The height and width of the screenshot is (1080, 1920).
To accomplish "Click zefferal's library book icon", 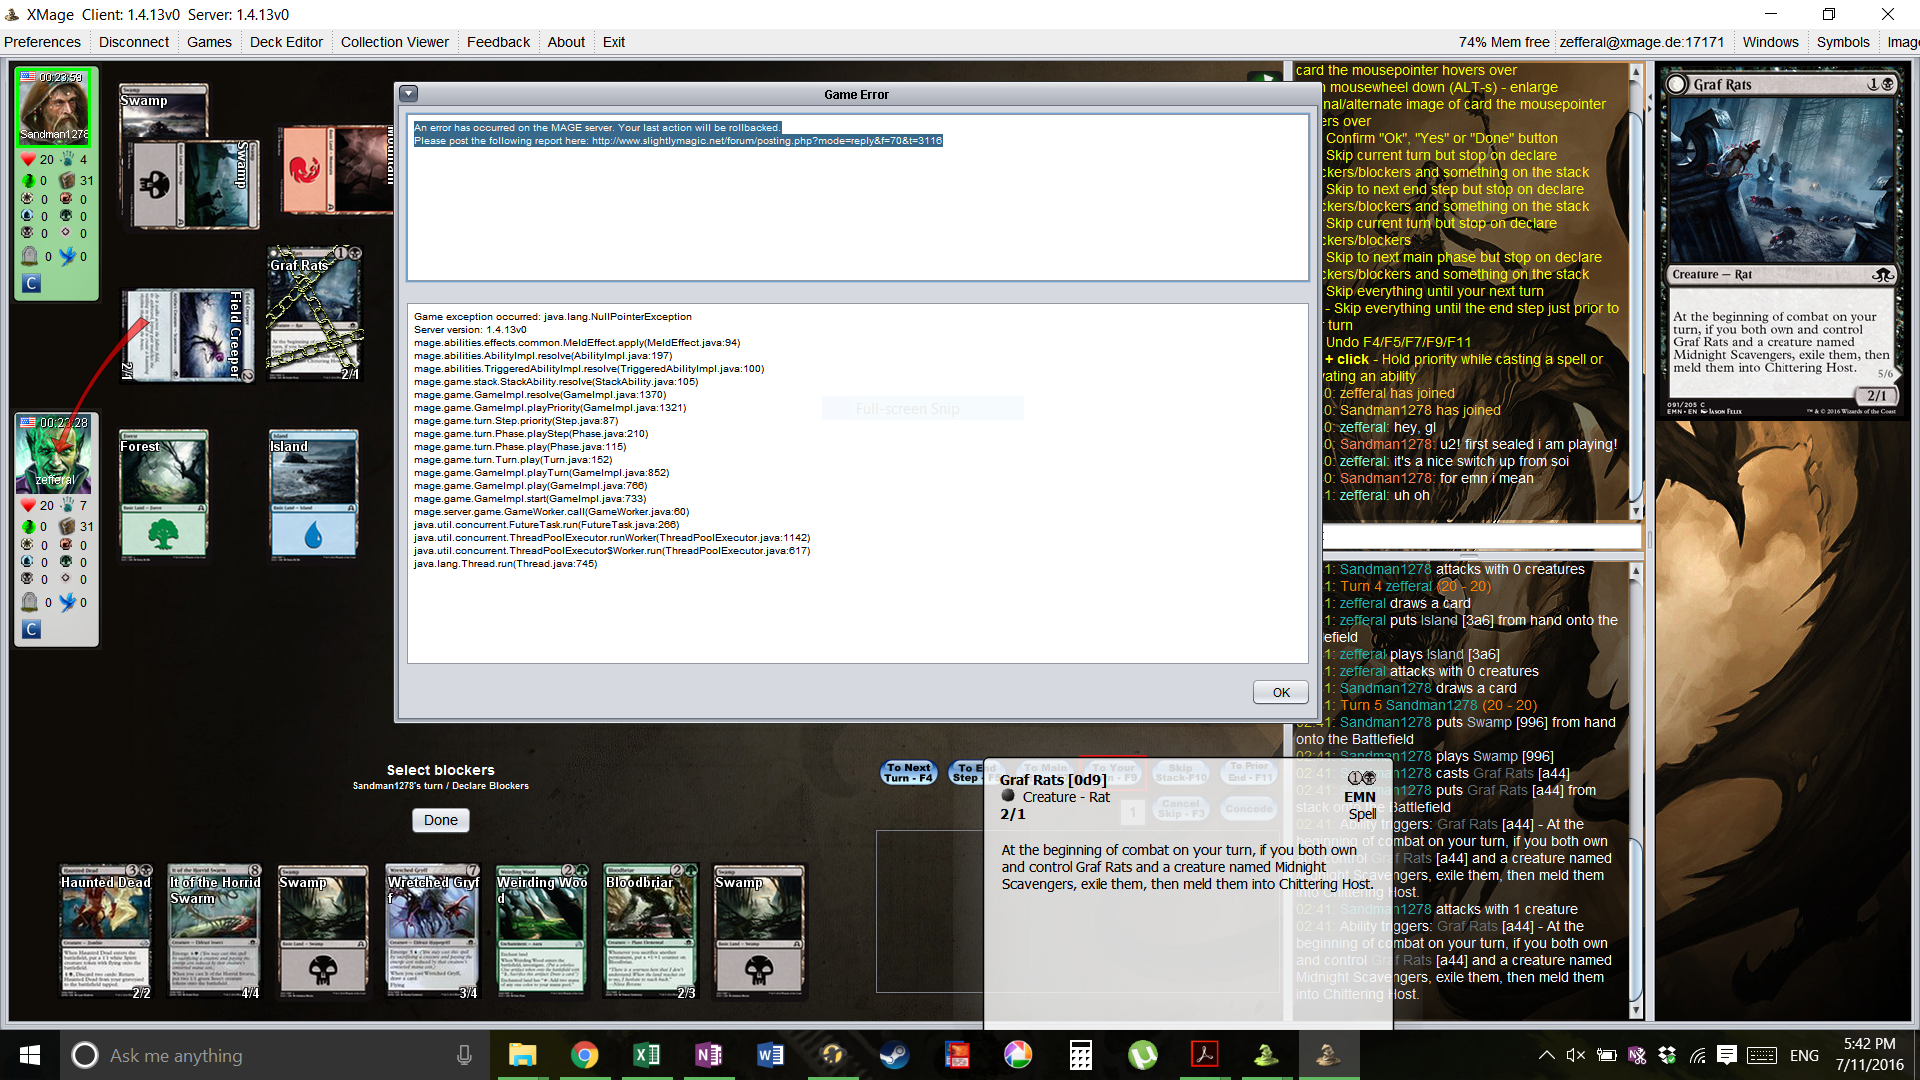I will coord(67,526).
